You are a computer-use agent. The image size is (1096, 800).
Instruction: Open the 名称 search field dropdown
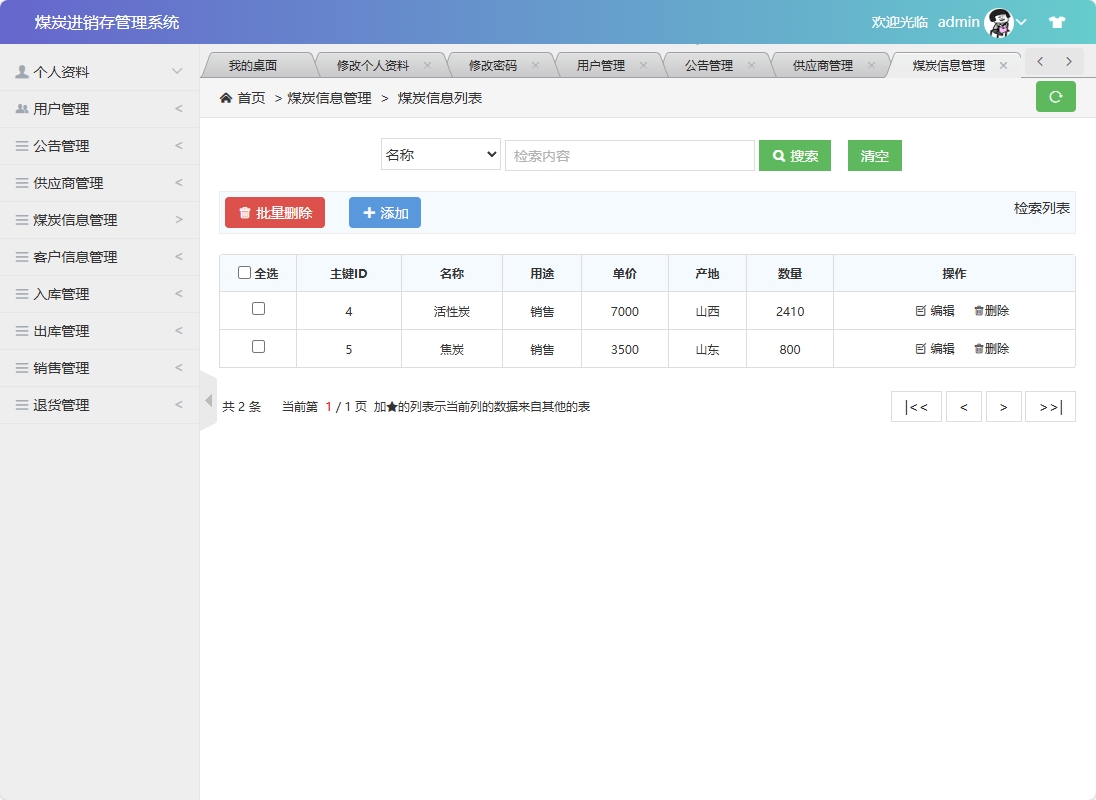(440, 154)
